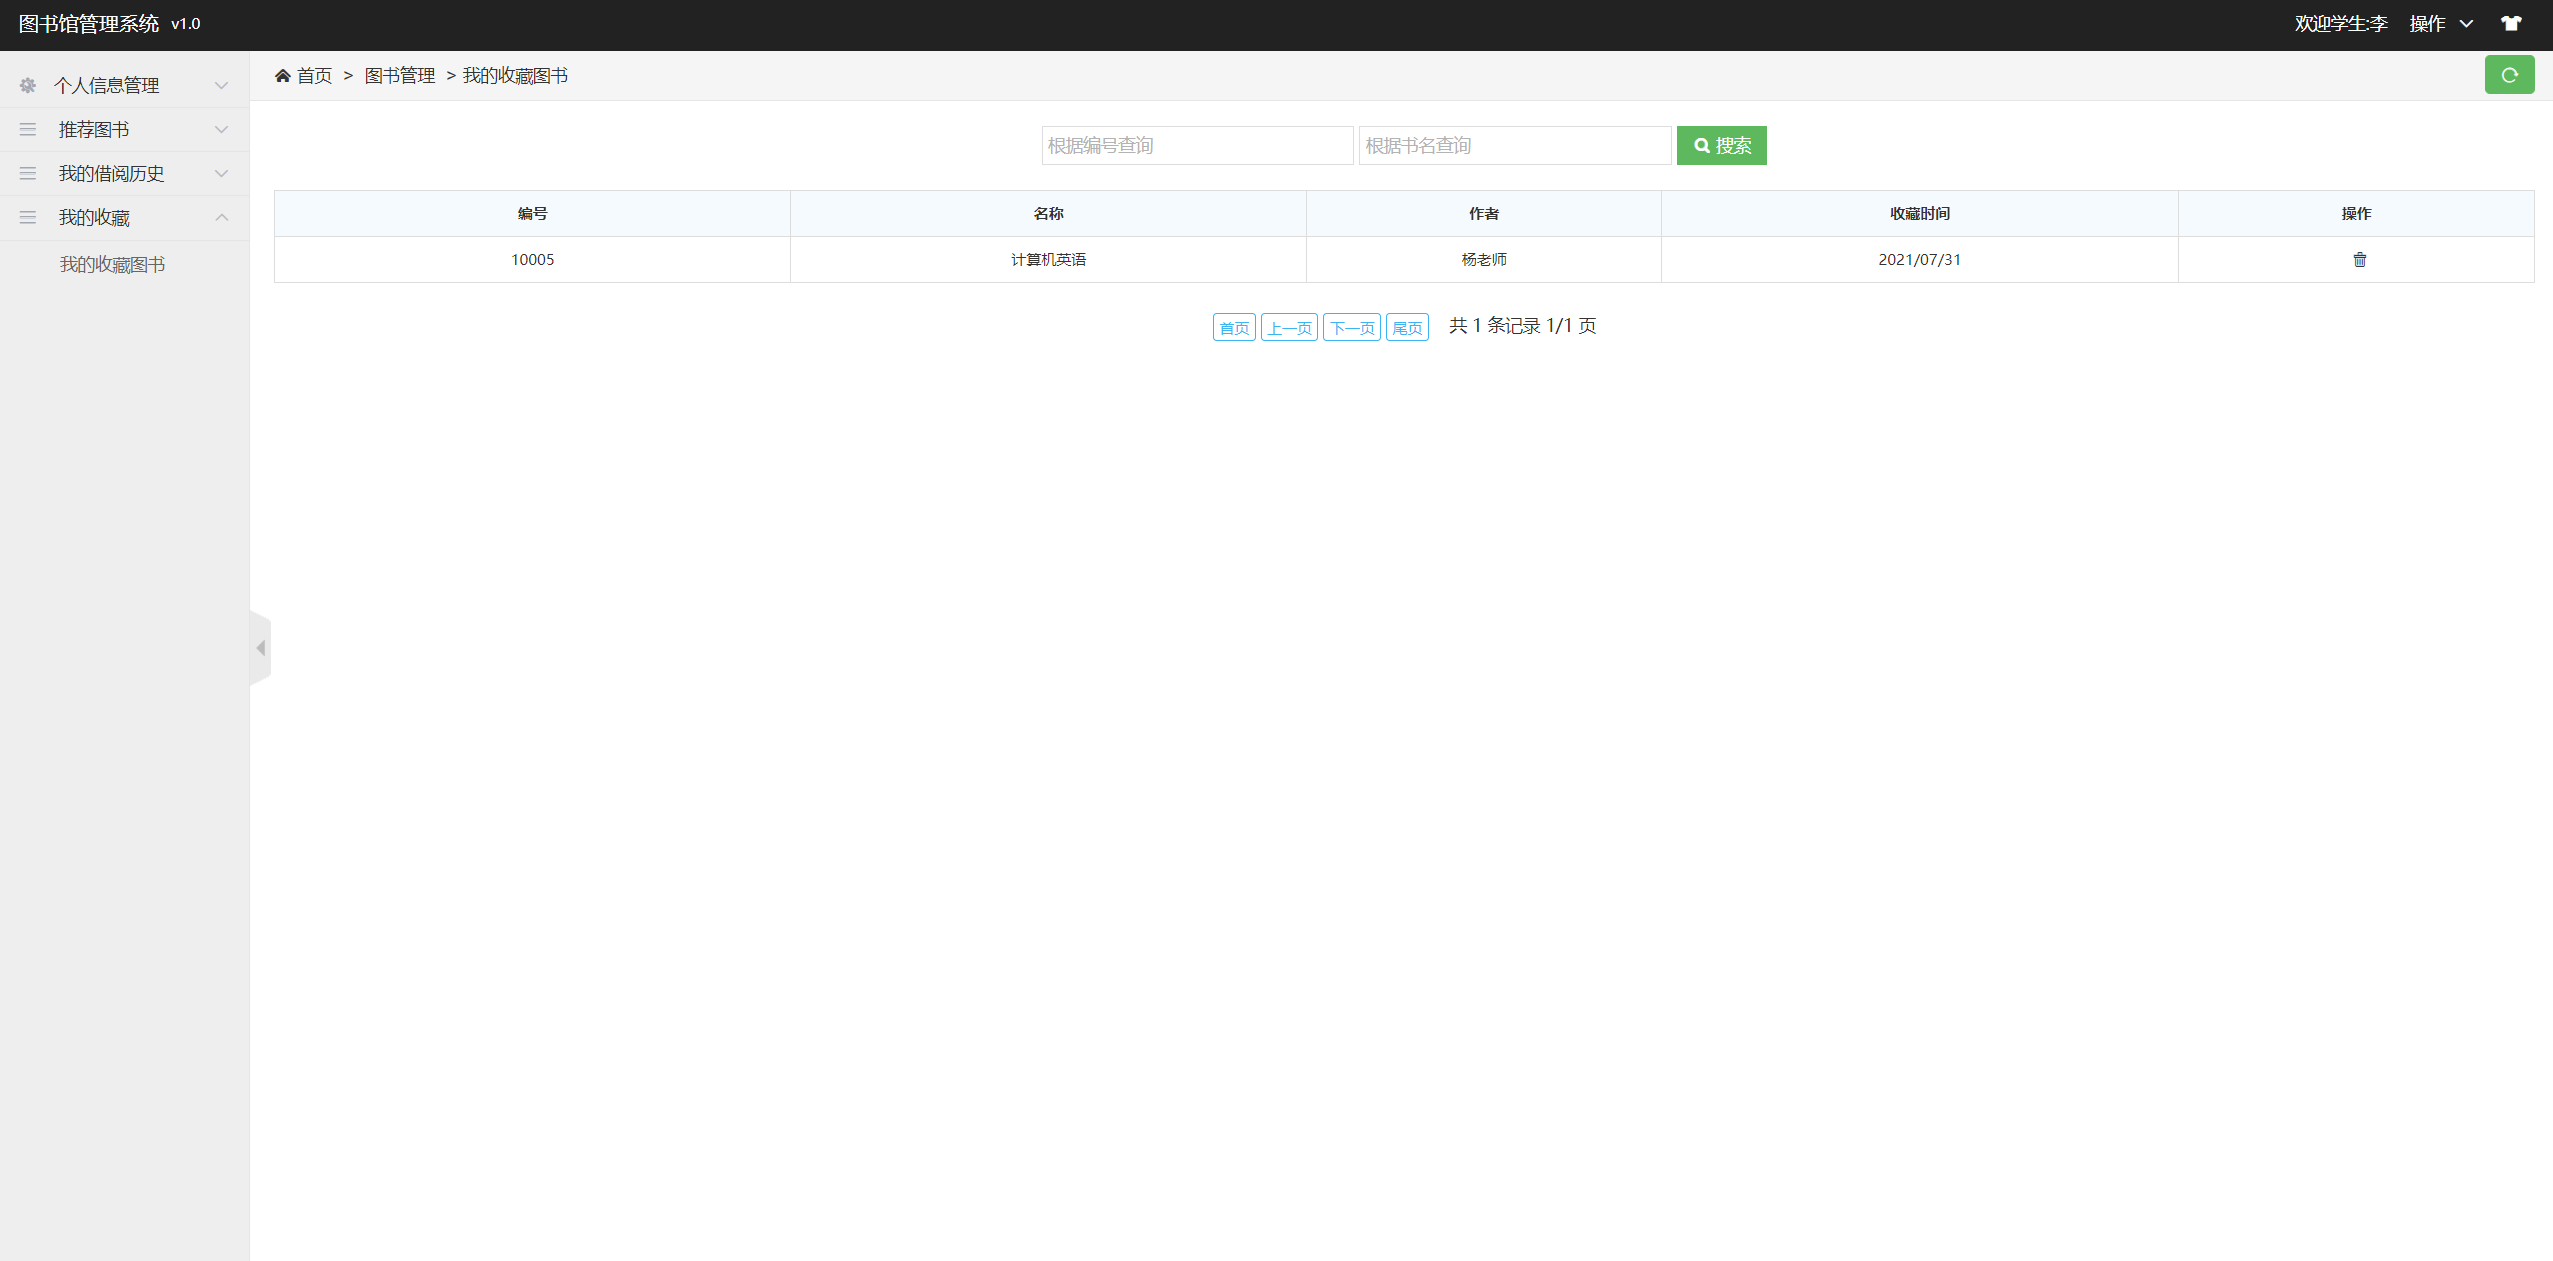
Task: Go to 下一页 in pagination
Action: click(1351, 328)
